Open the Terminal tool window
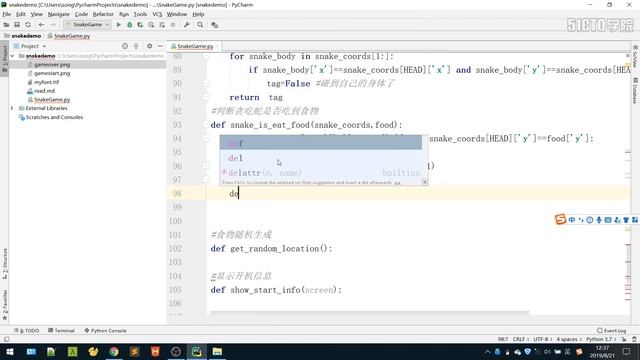Viewport: 640px width, 360px height. click(61, 331)
